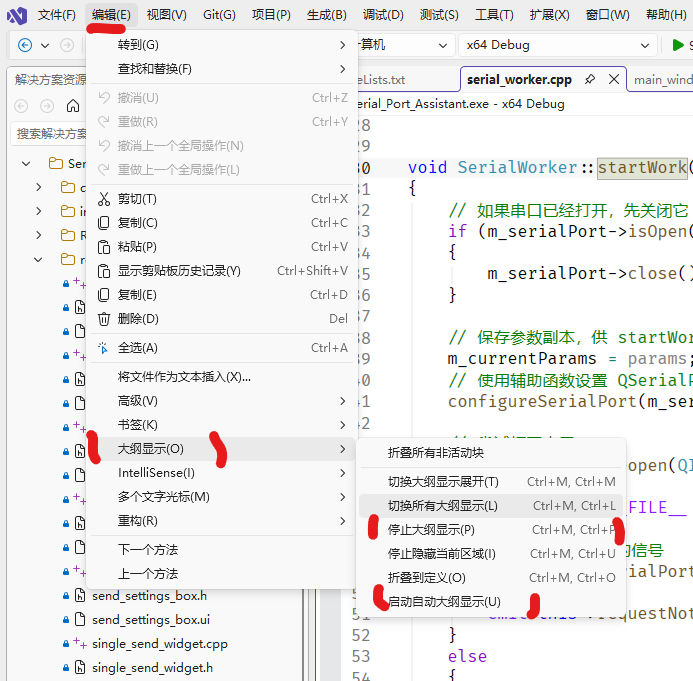Switch to the eLists.txt editor tab
The width and height of the screenshot is (693, 681).
[x=407, y=80]
